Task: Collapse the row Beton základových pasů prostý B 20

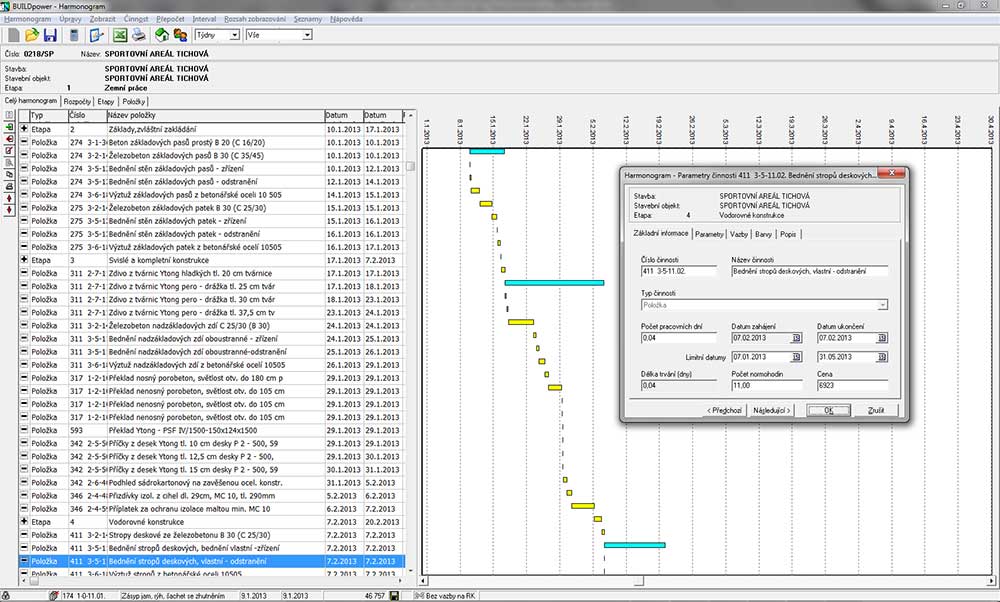Action: point(24,142)
